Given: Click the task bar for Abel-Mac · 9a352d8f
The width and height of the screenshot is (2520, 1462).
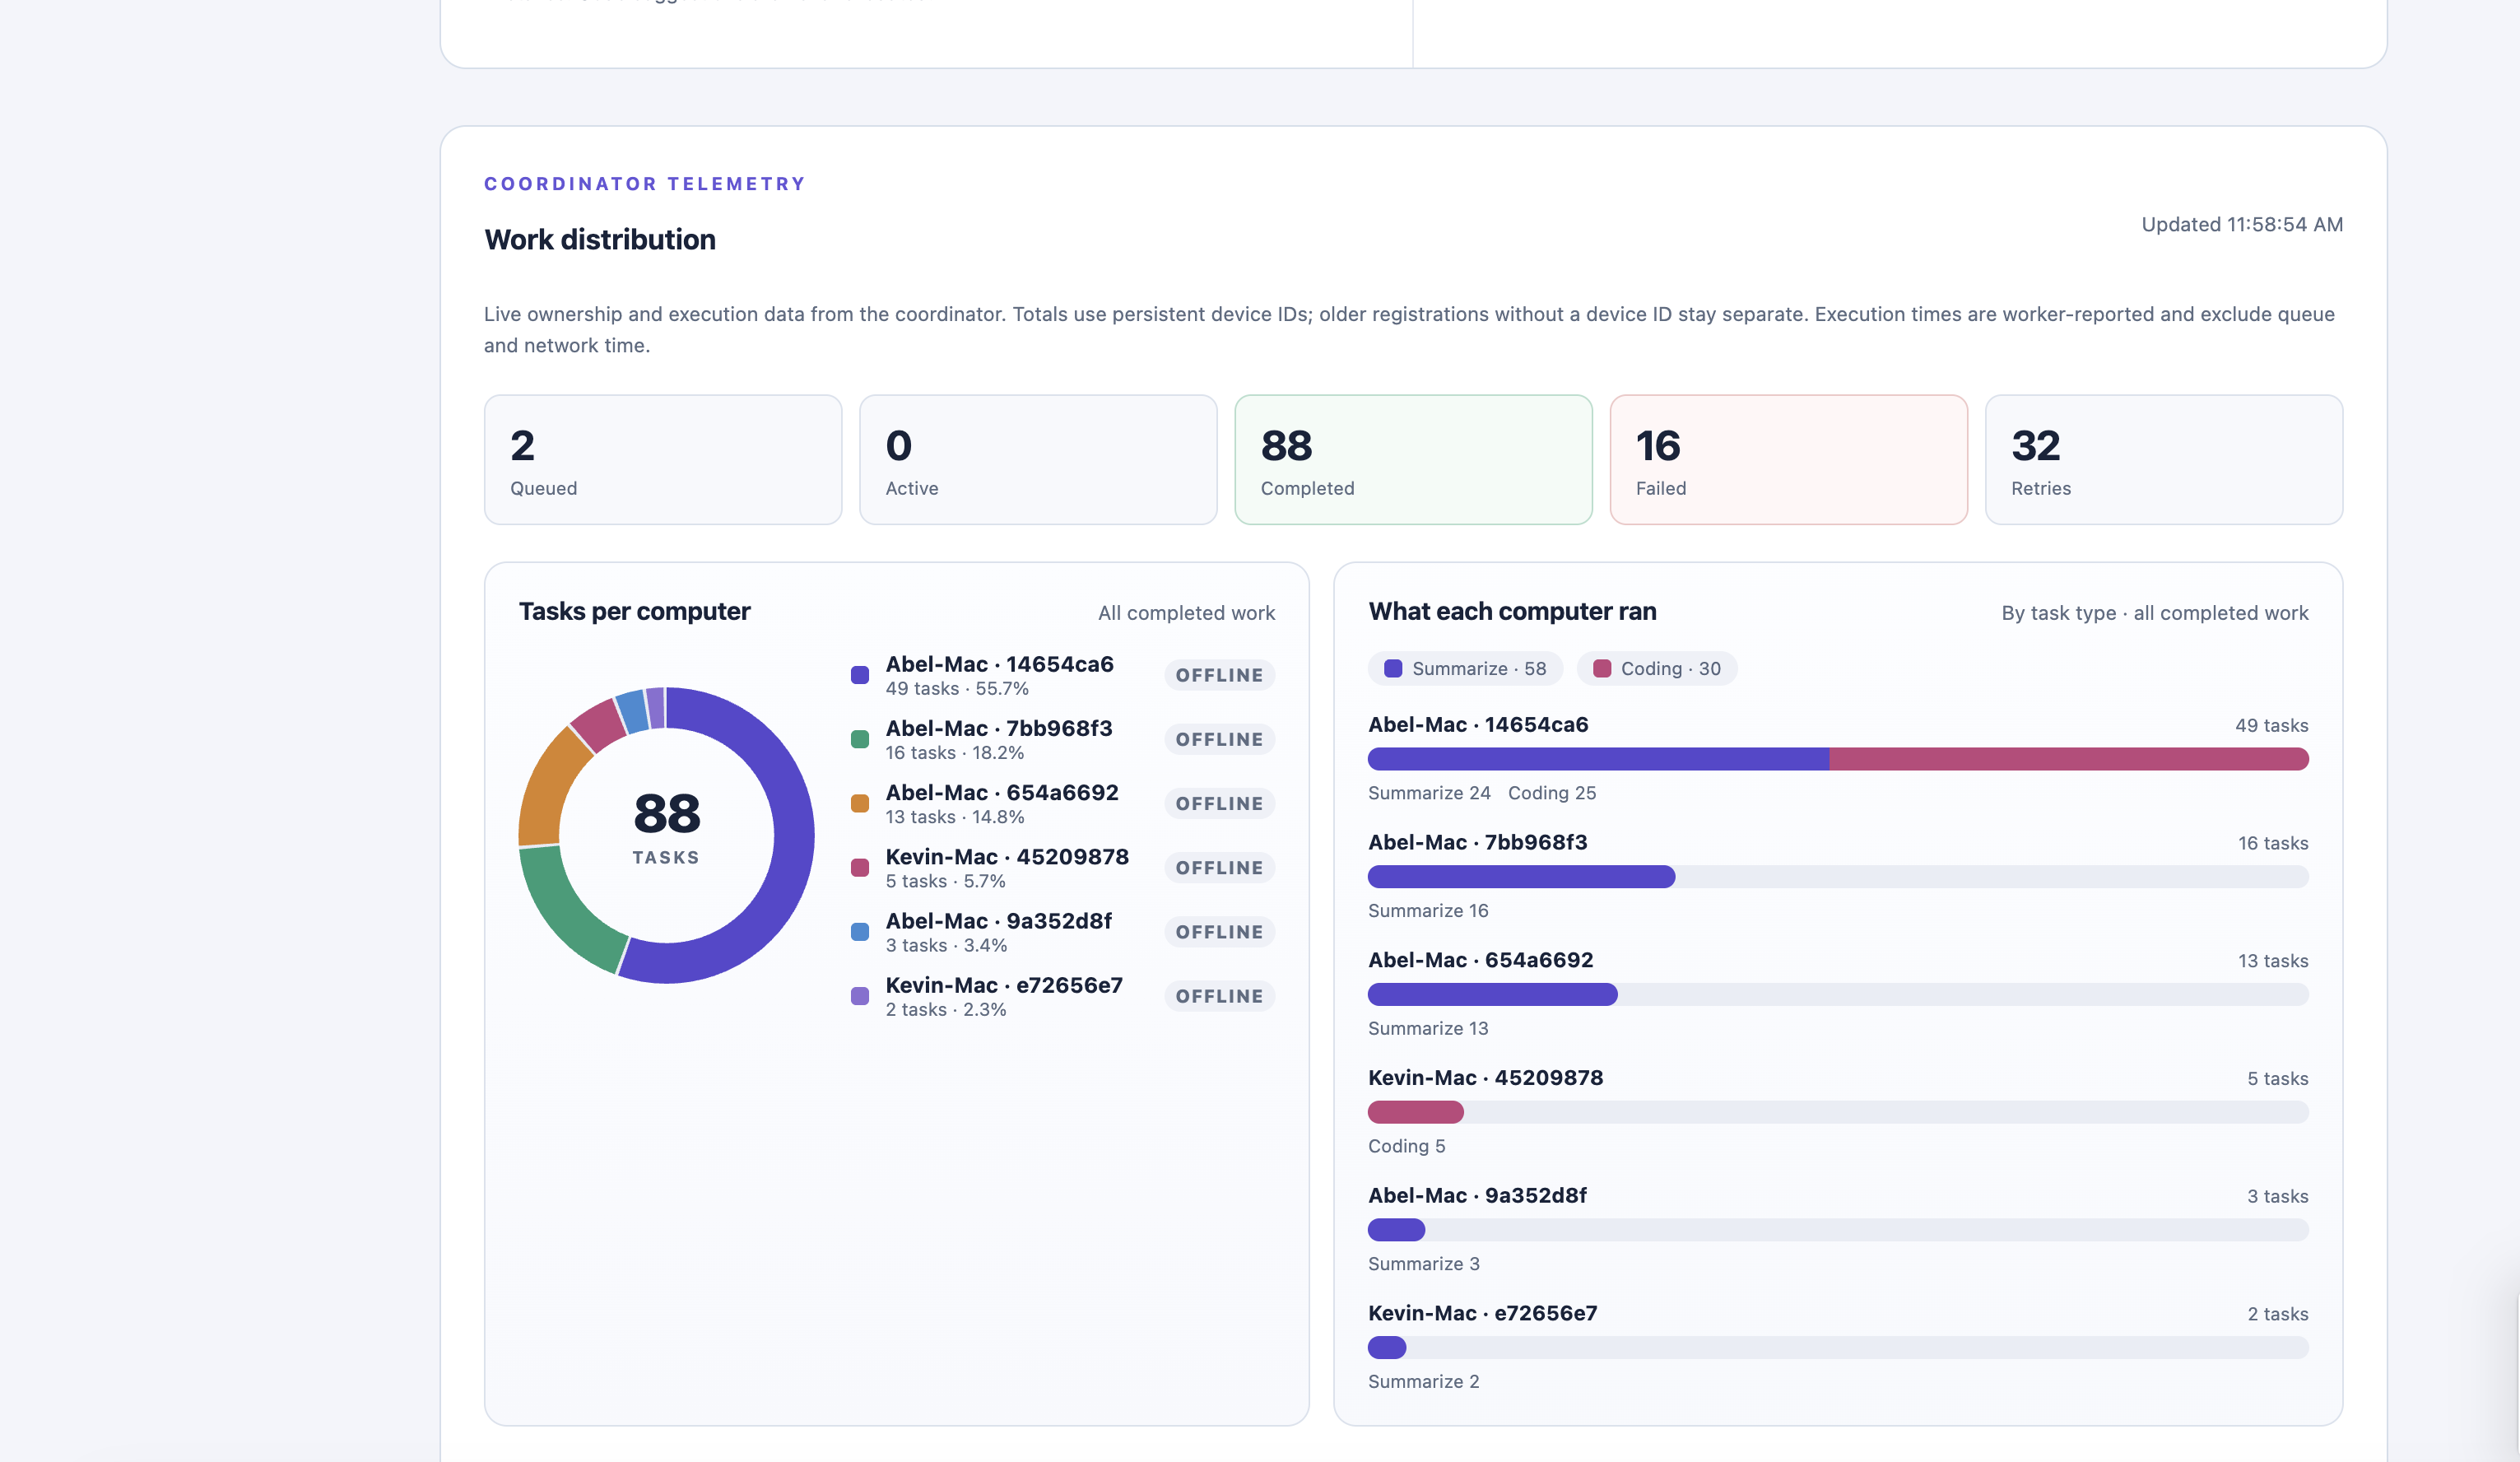Looking at the screenshot, I should point(1838,1230).
